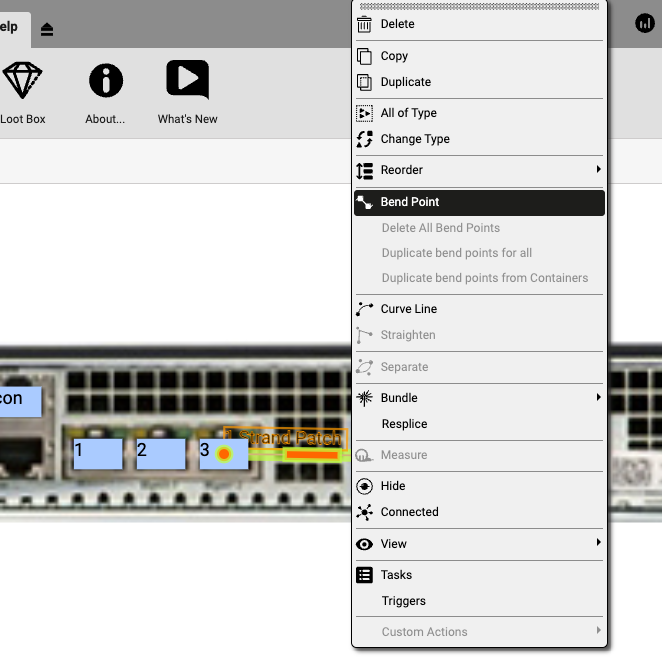Viewport: 662px width, 661px height.
Task: Click the Curve Line icon in menu
Action: pyautogui.click(x=364, y=309)
